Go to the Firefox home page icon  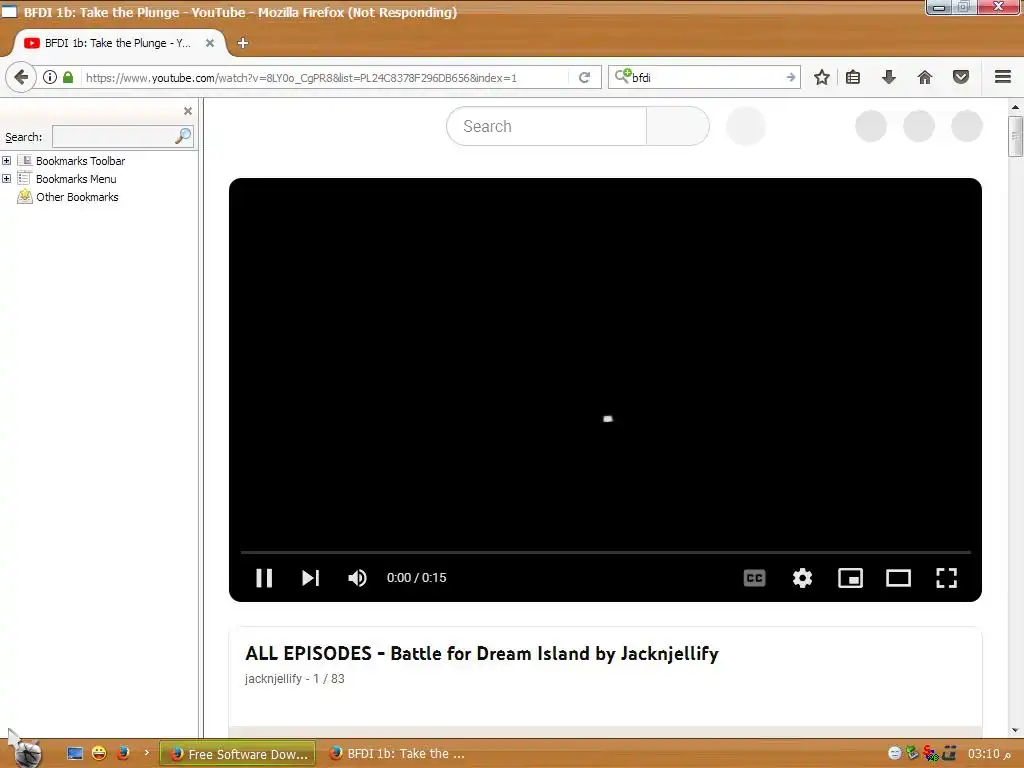click(x=924, y=78)
